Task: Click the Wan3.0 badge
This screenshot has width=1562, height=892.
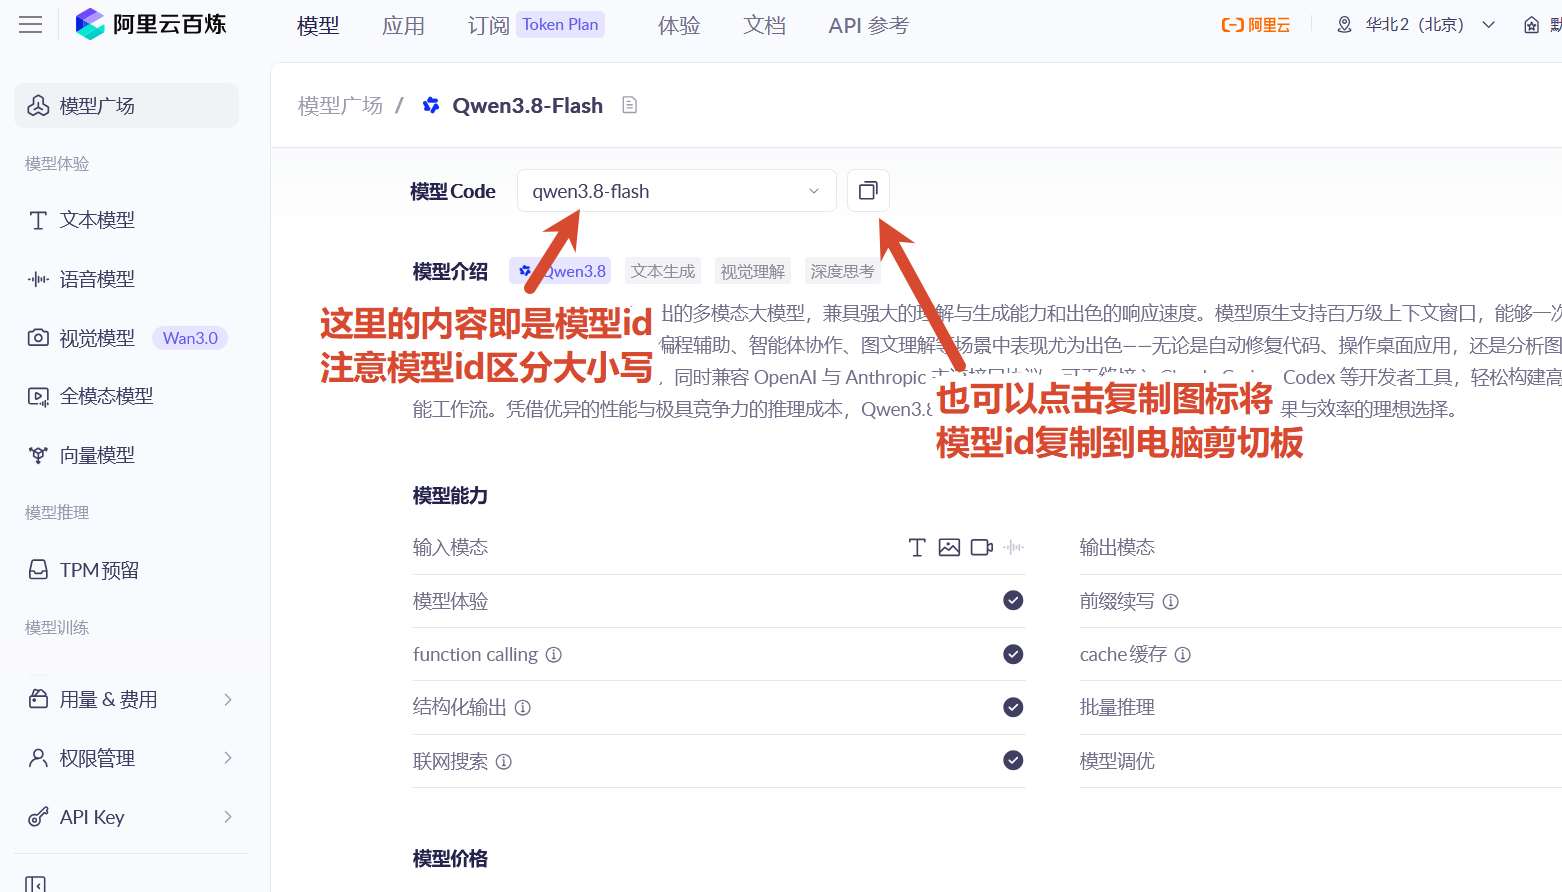Action: (190, 338)
